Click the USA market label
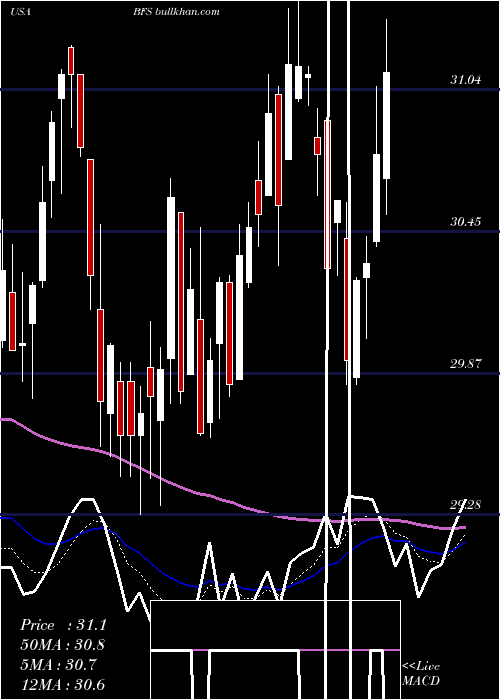 point(20,12)
